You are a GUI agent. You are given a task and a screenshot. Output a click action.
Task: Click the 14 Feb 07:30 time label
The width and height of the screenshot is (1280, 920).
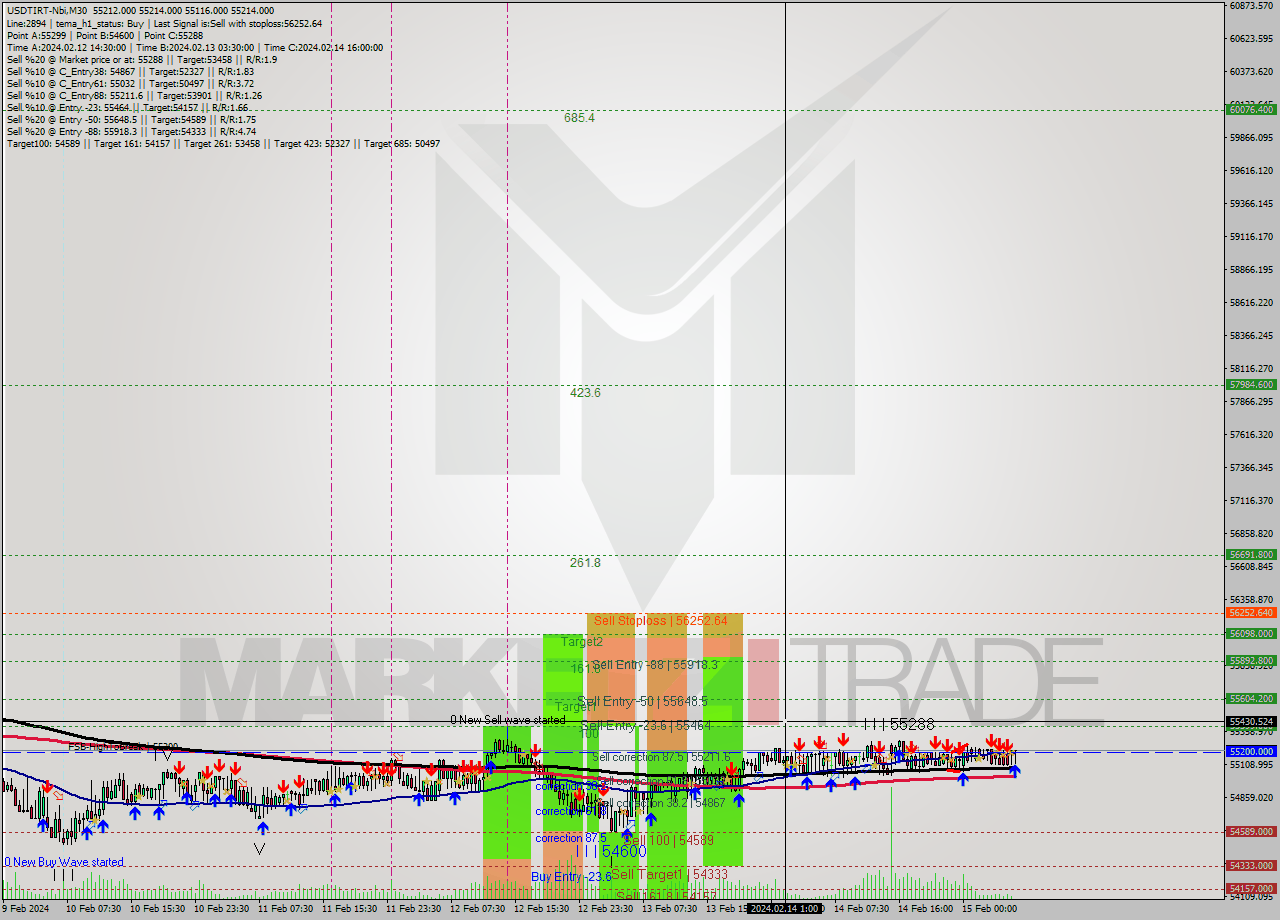861,909
